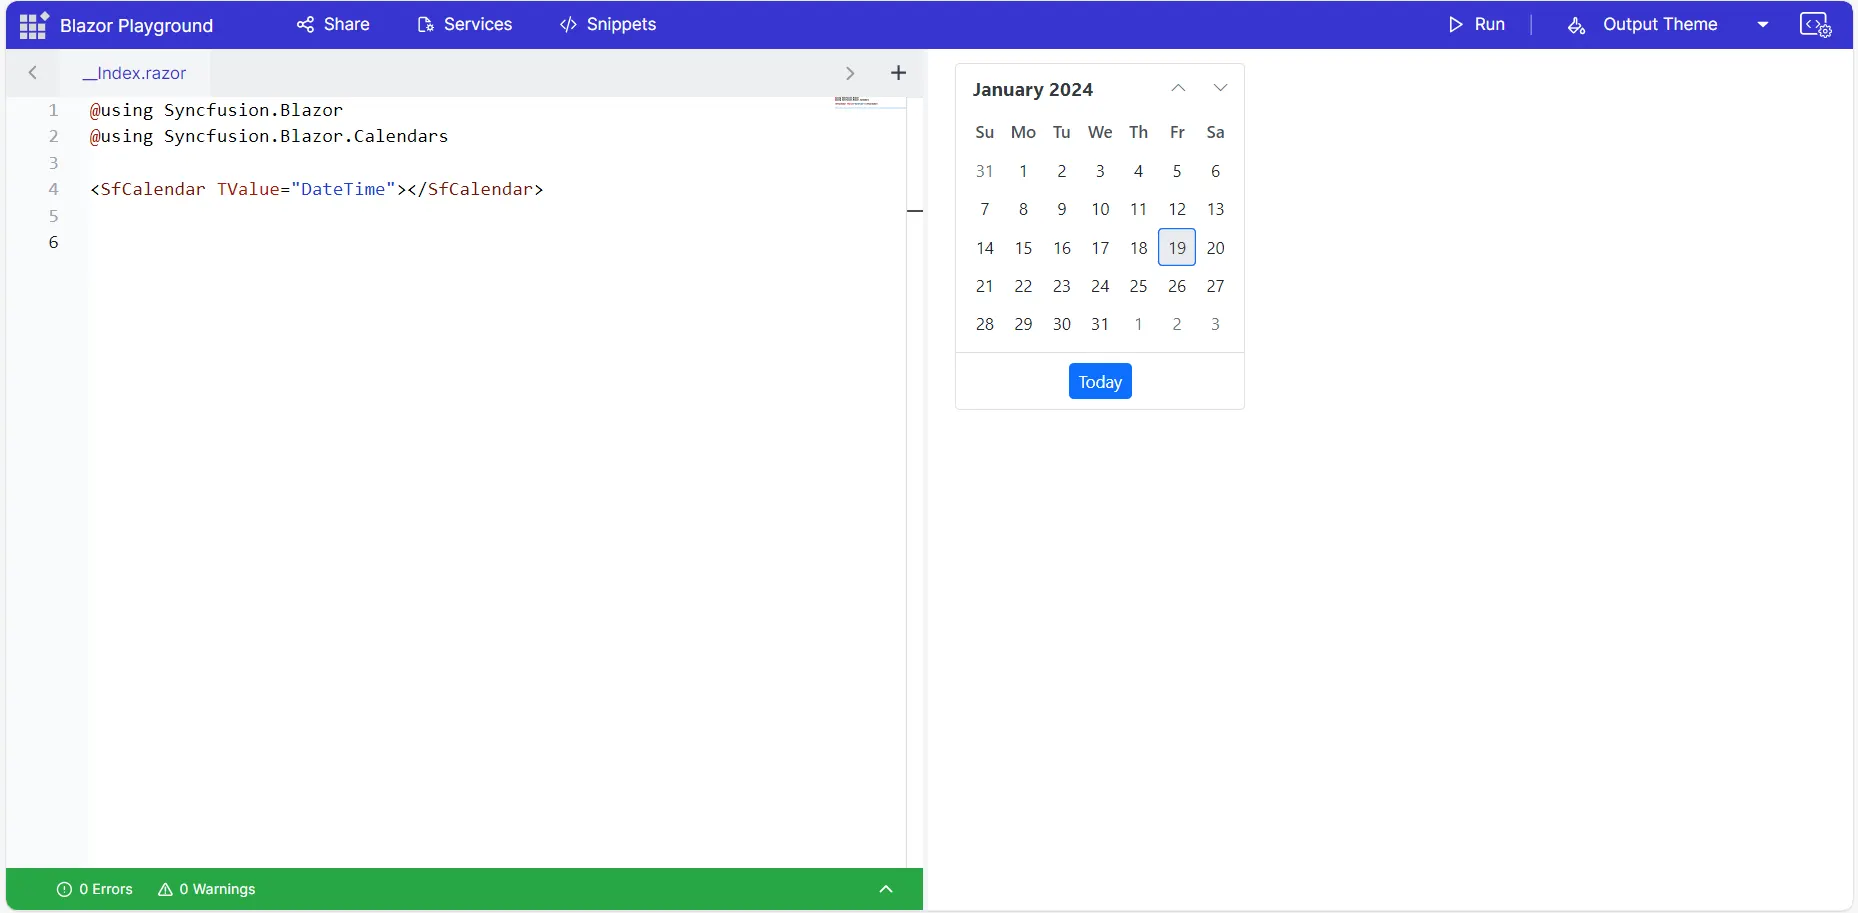Open month view via January 2024 header

pyautogui.click(x=1033, y=89)
